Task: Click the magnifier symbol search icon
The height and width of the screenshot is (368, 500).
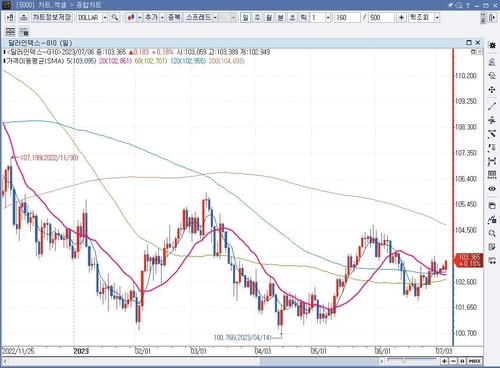Action: pos(115,17)
